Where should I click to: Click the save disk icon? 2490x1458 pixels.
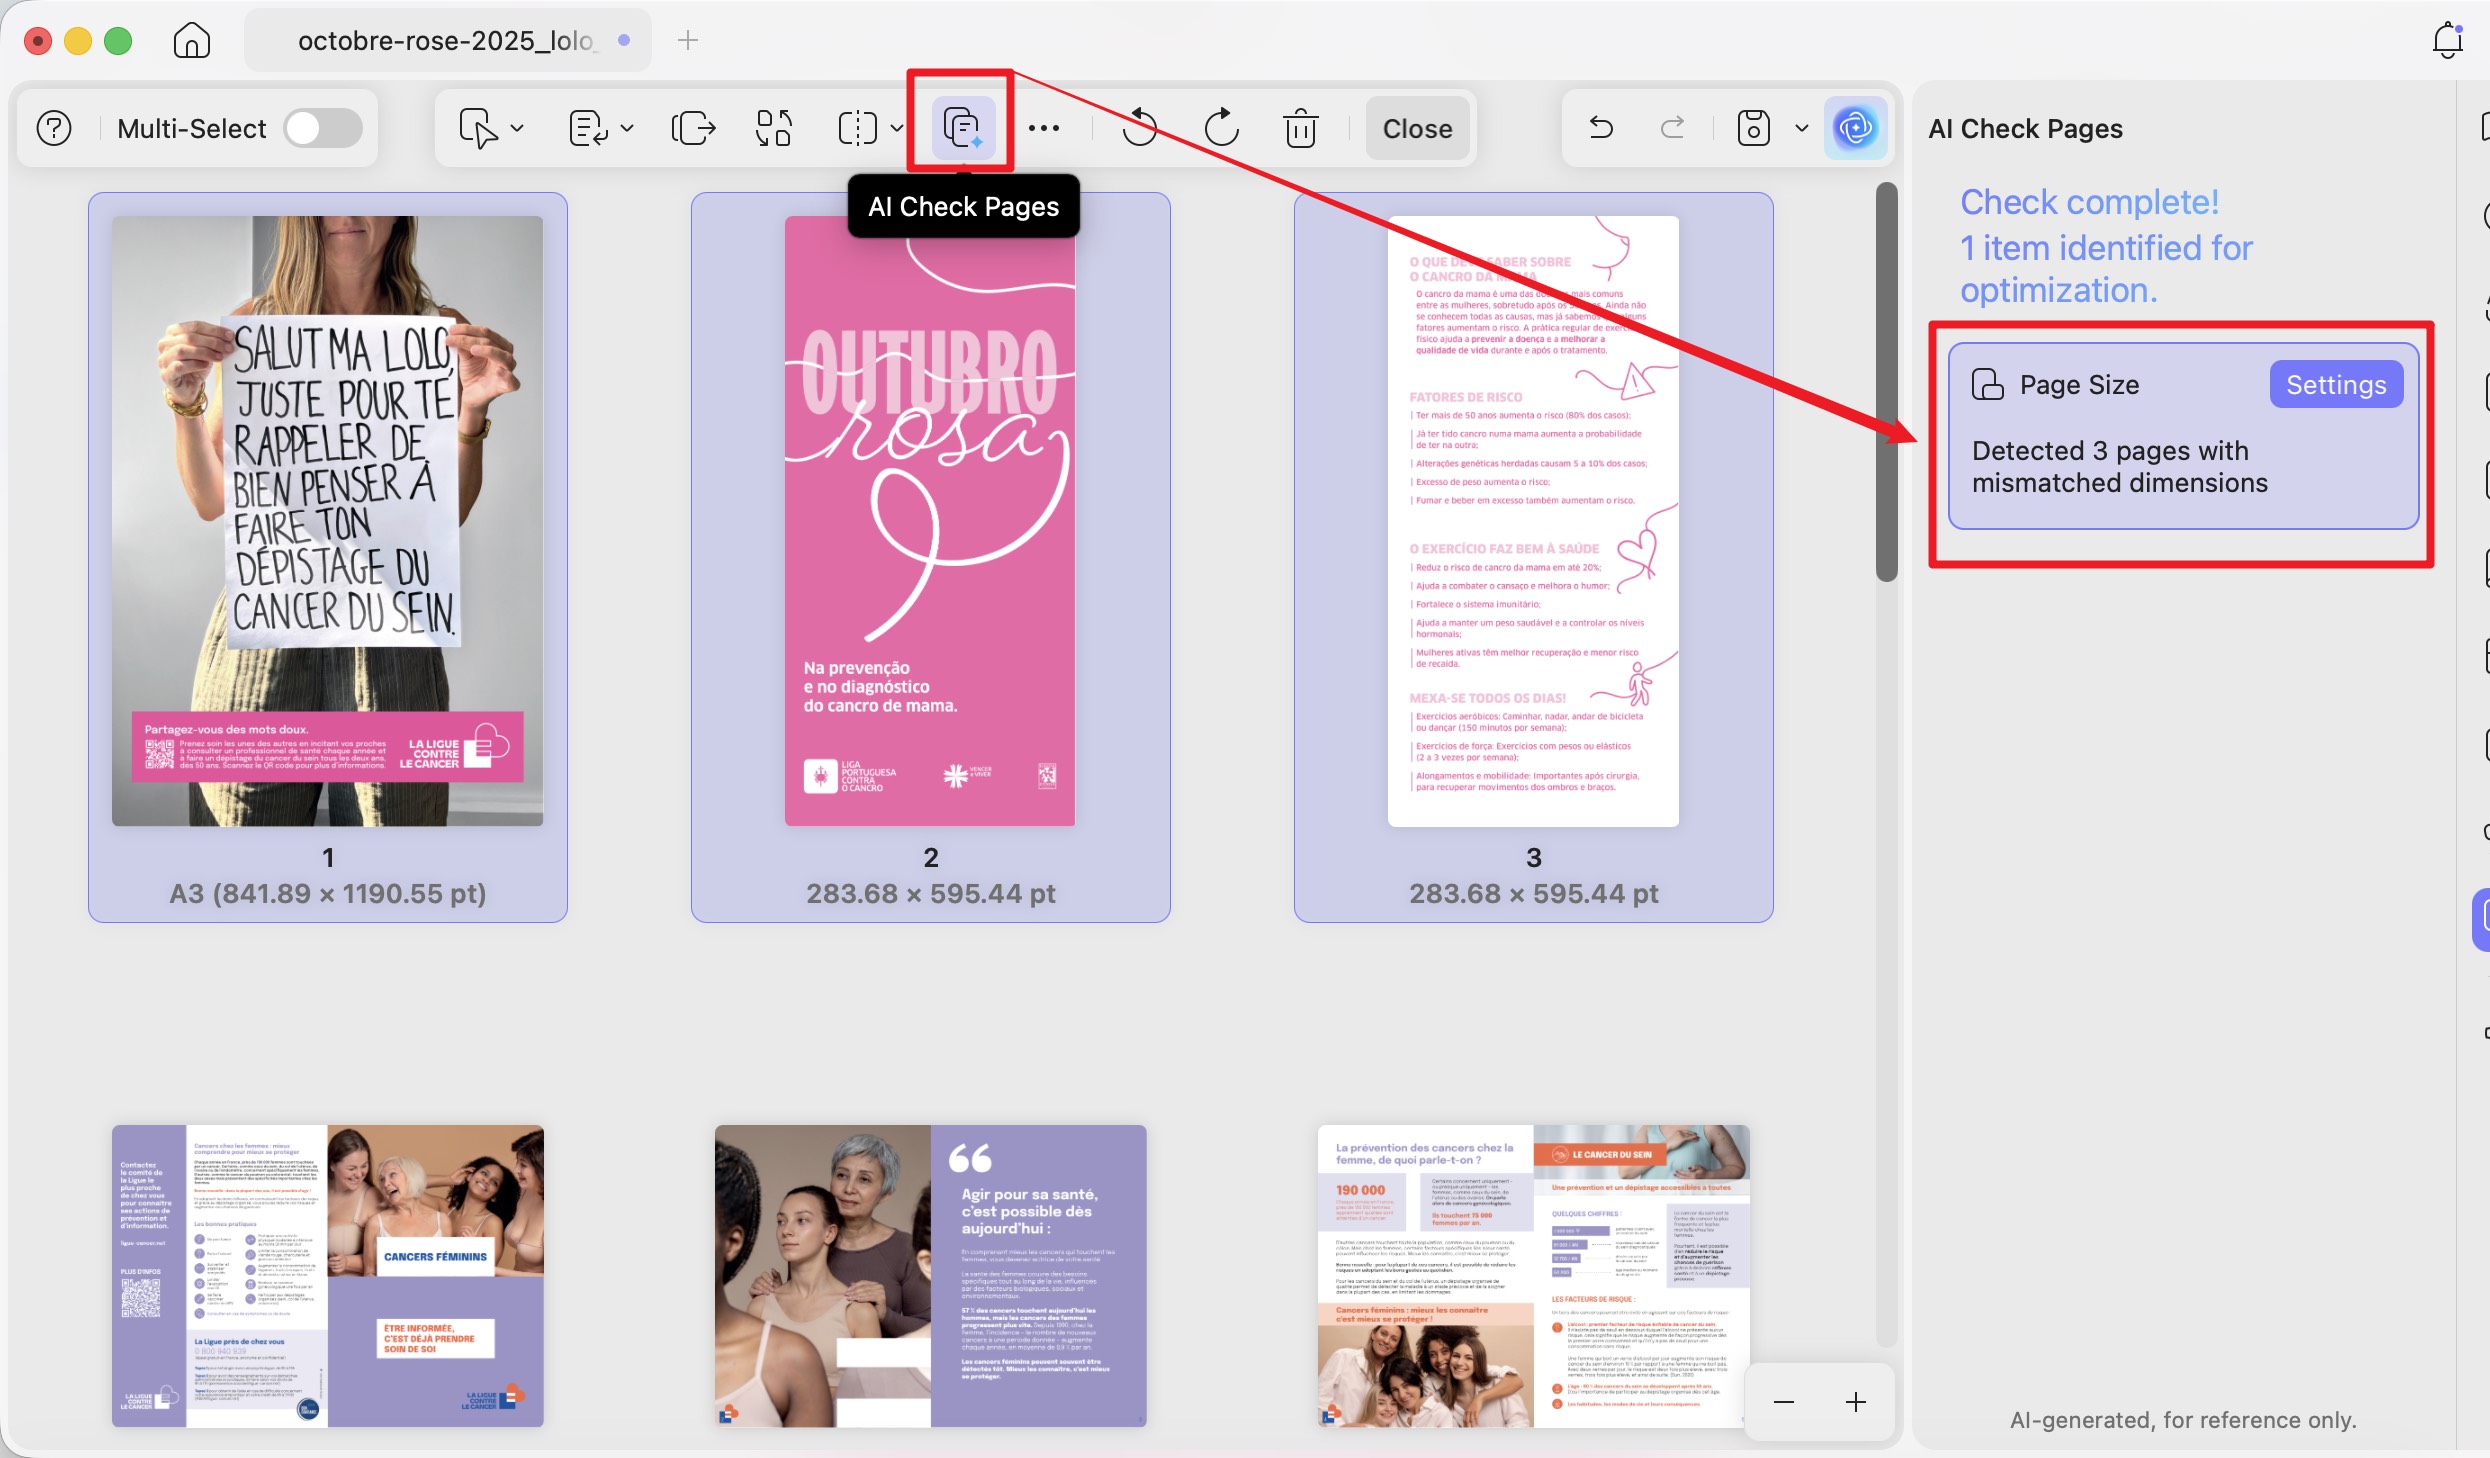click(x=1754, y=128)
